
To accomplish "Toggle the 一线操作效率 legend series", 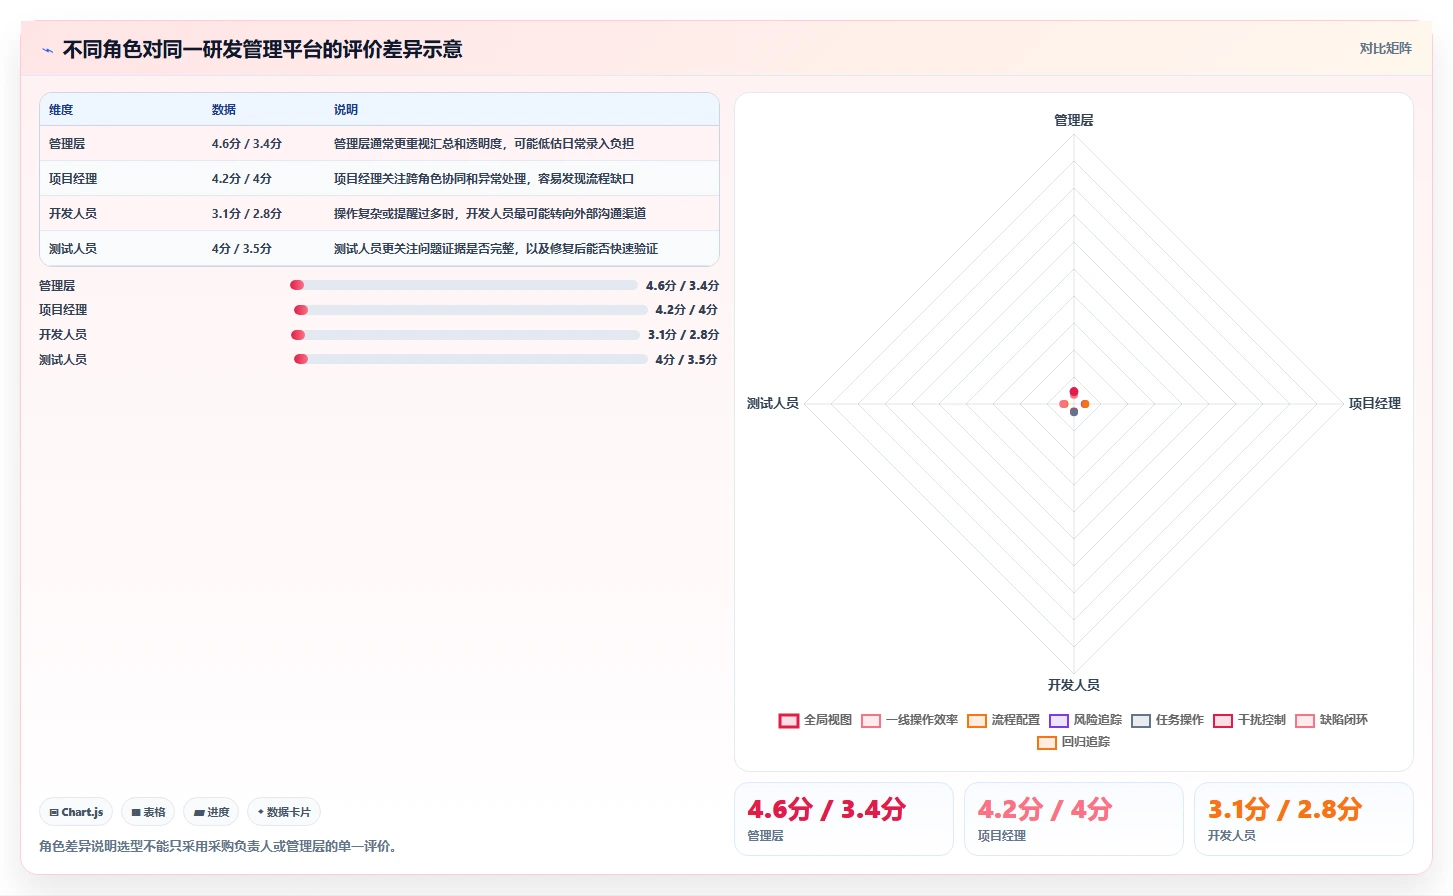I will (x=909, y=720).
